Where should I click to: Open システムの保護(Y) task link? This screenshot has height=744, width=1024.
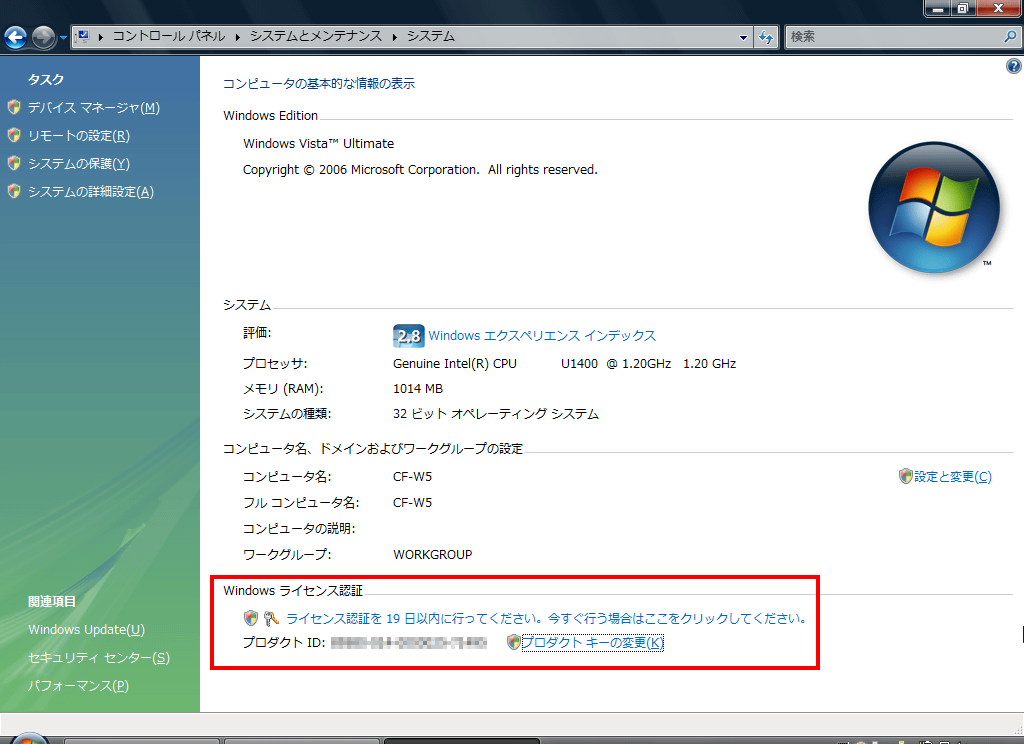coord(79,164)
